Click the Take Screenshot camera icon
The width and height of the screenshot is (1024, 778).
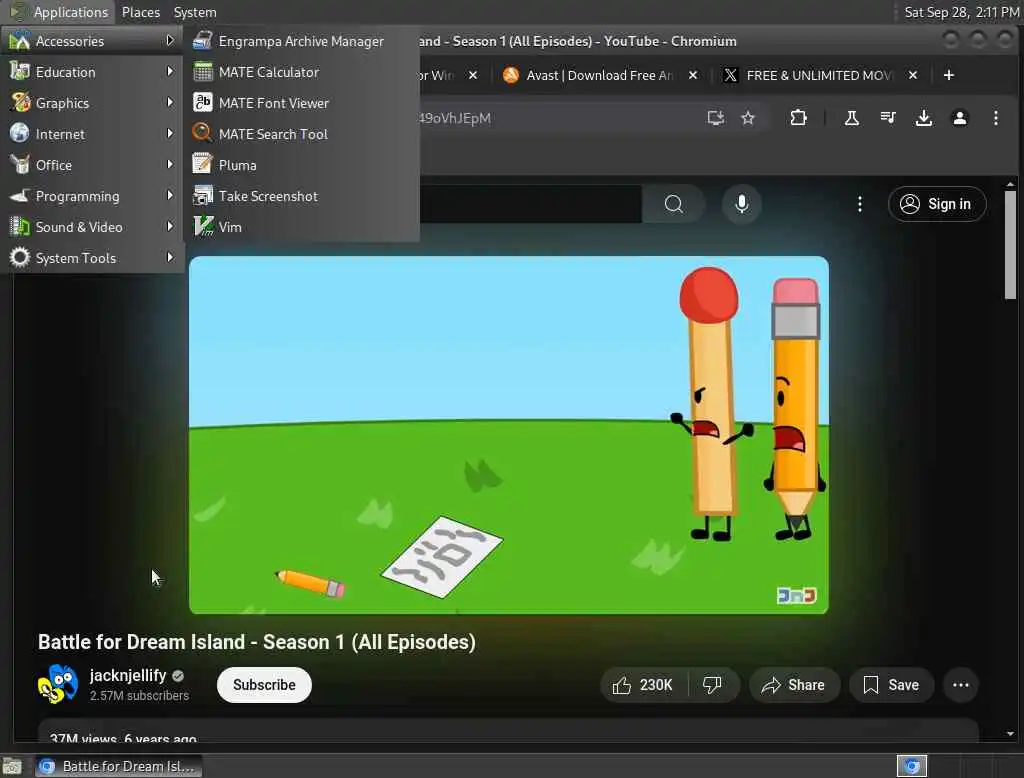tap(202, 195)
